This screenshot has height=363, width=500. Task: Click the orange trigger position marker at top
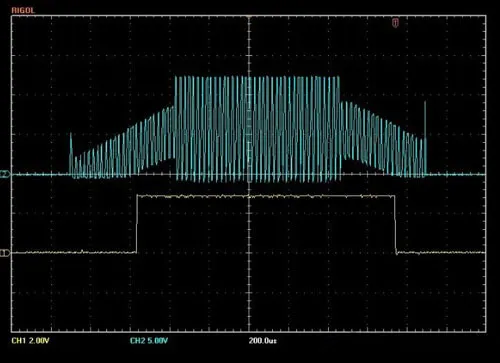click(395, 23)
